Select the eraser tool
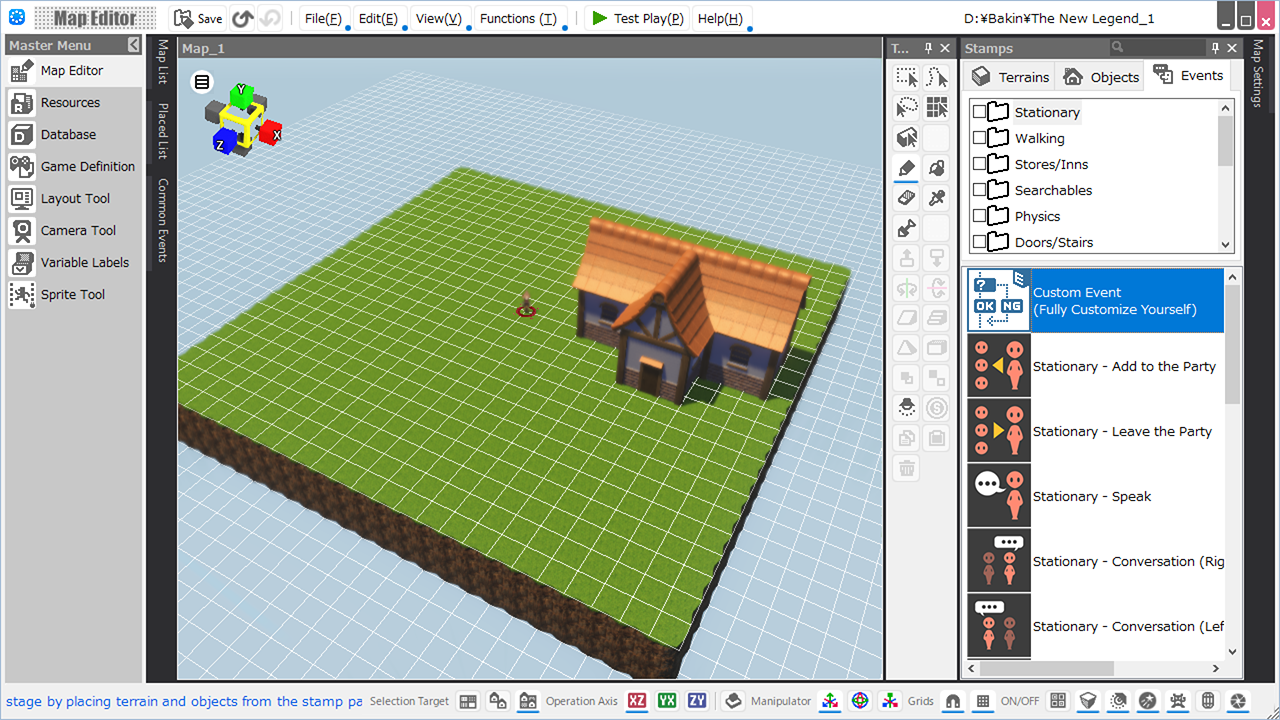The width and height of the screenshot is (1280, 720). [x=906, y=198]
